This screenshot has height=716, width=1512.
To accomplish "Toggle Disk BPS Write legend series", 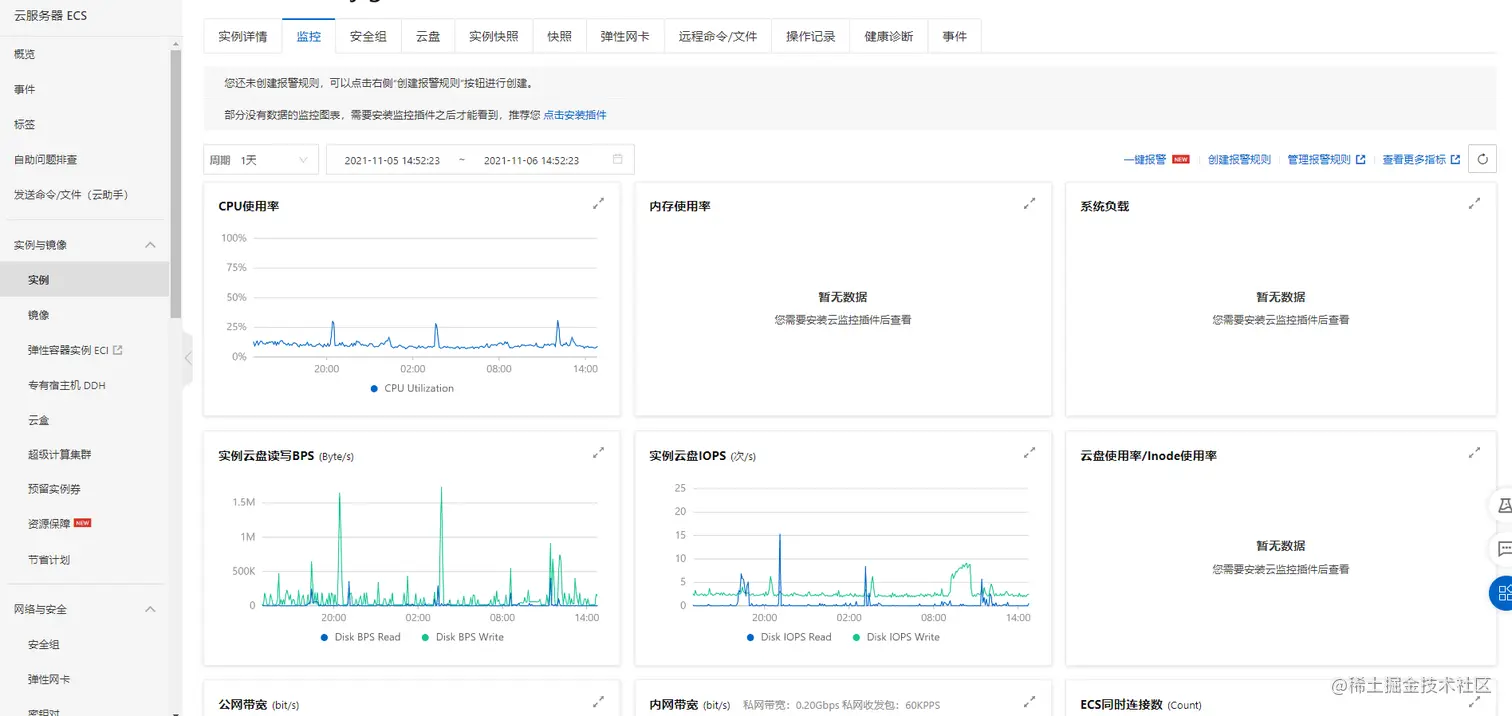I will (462, 637).
